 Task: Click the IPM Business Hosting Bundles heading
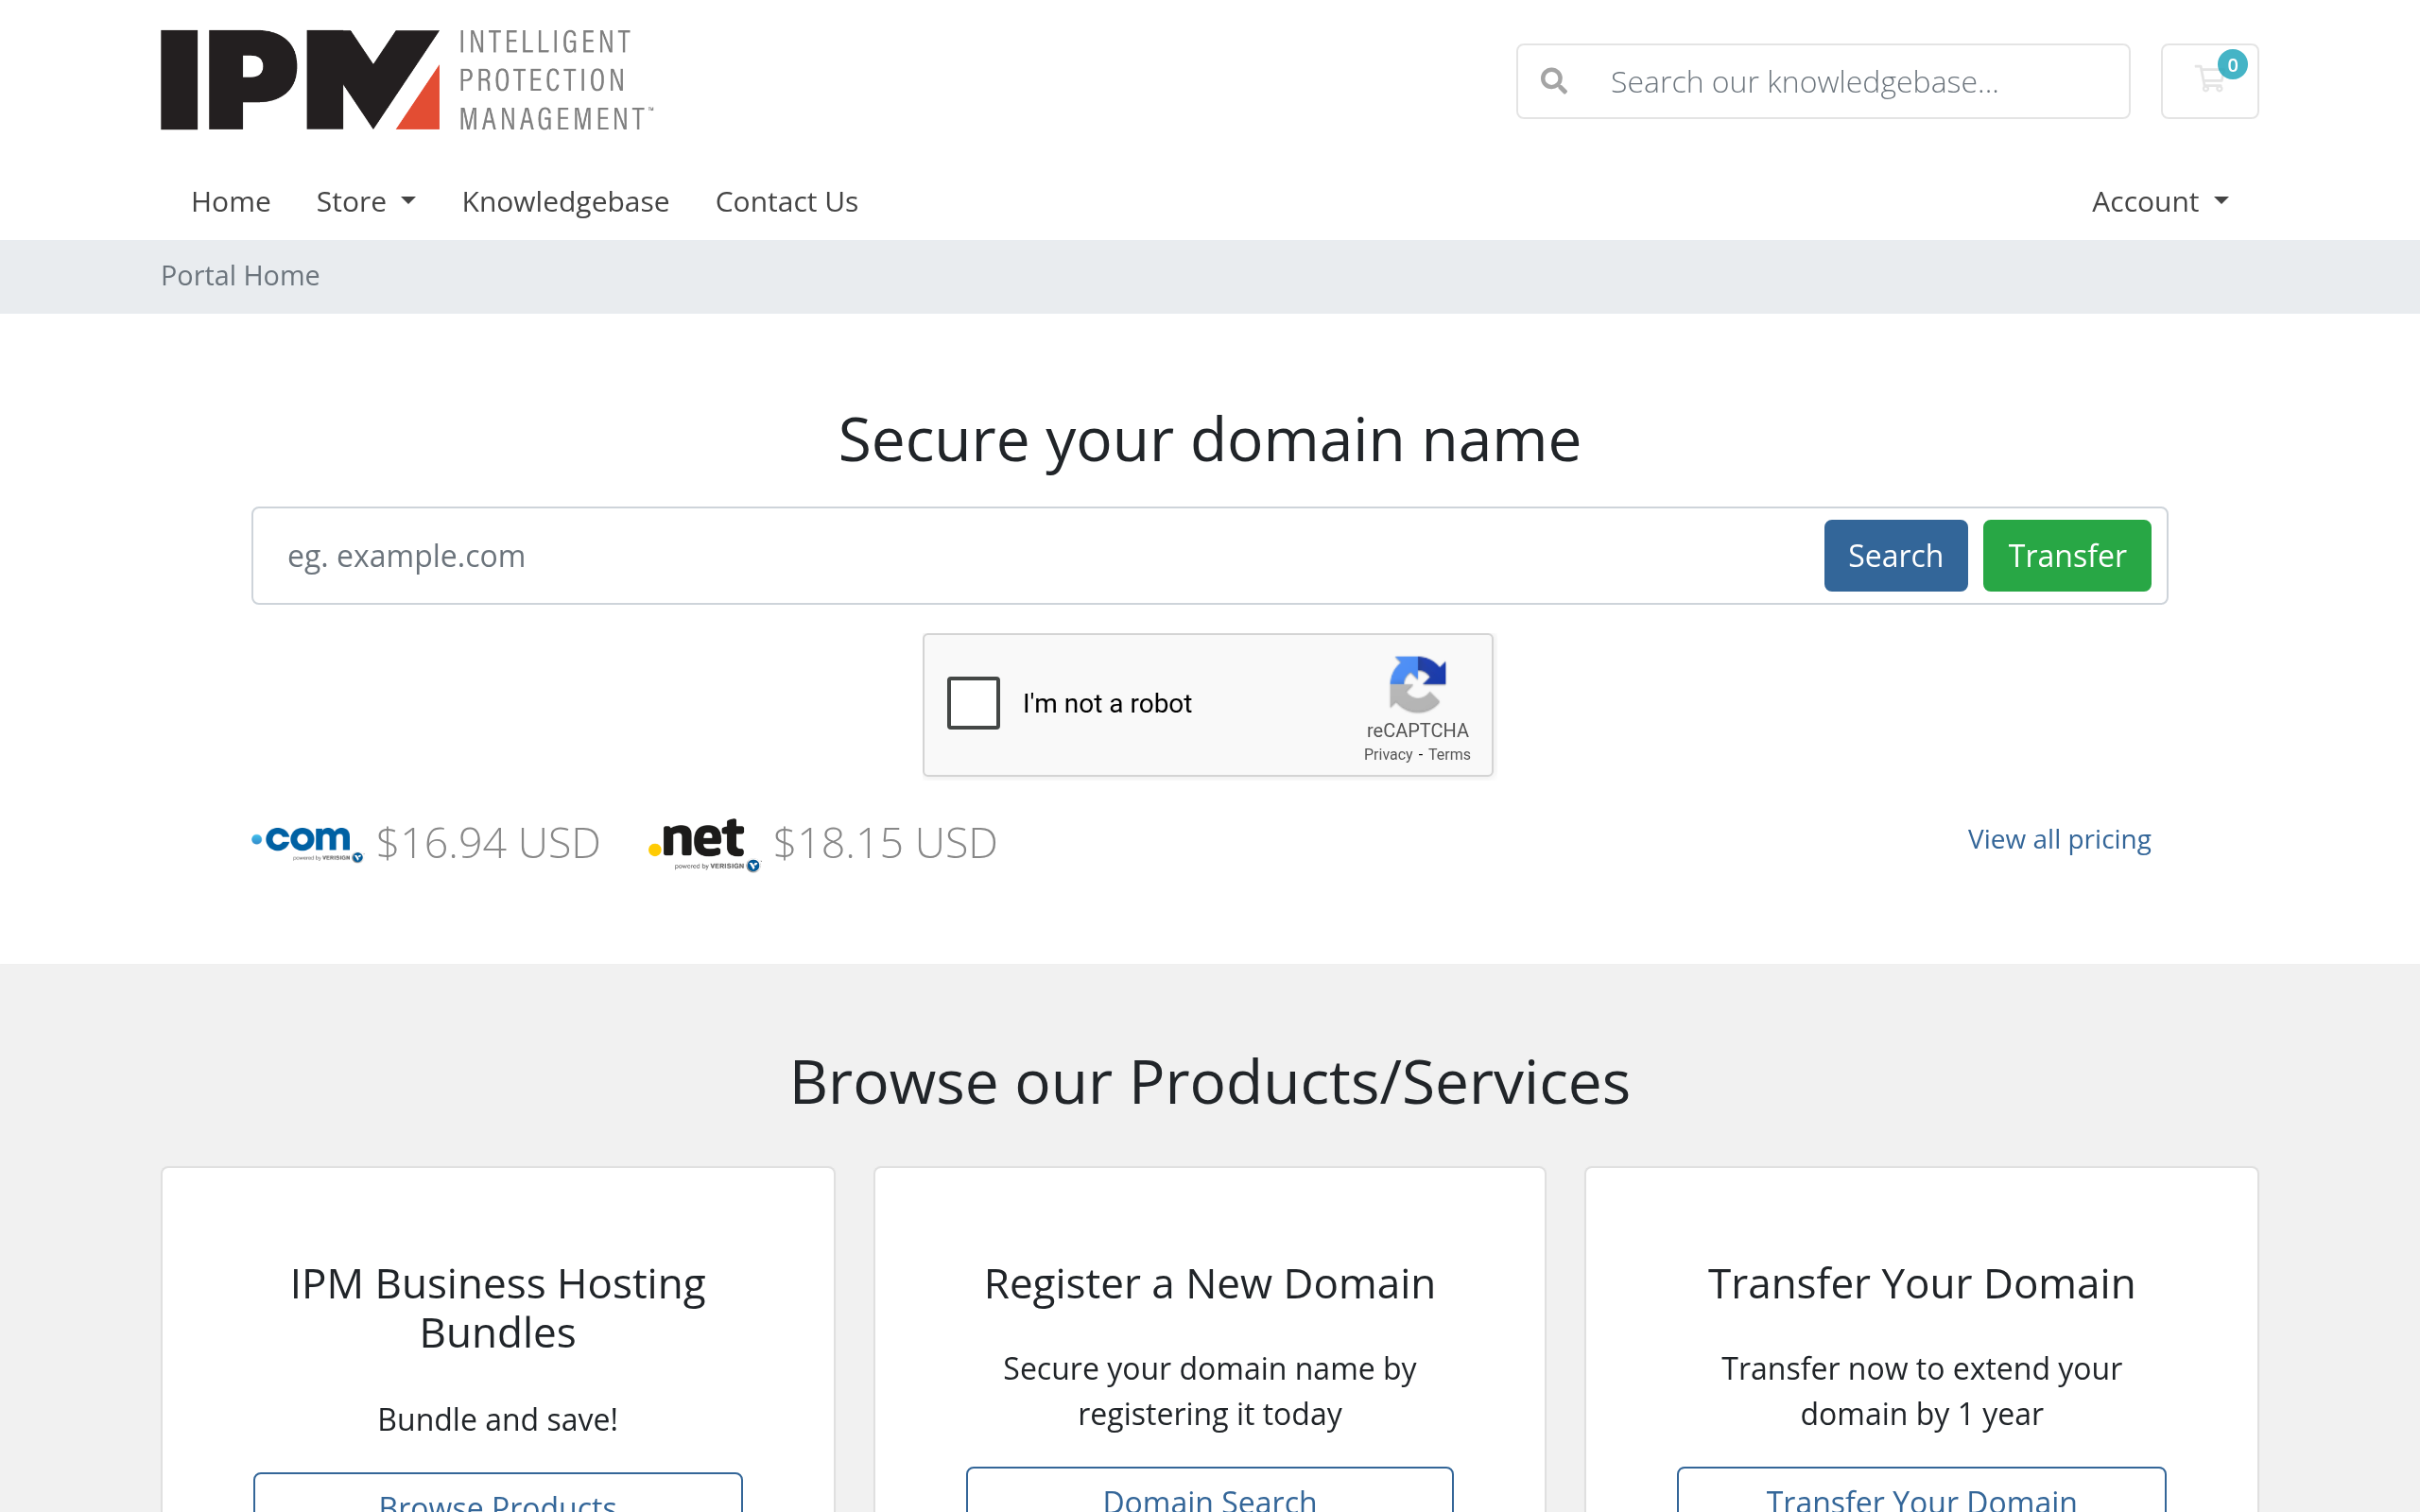pyautogui.click(x=498, y=1308)
